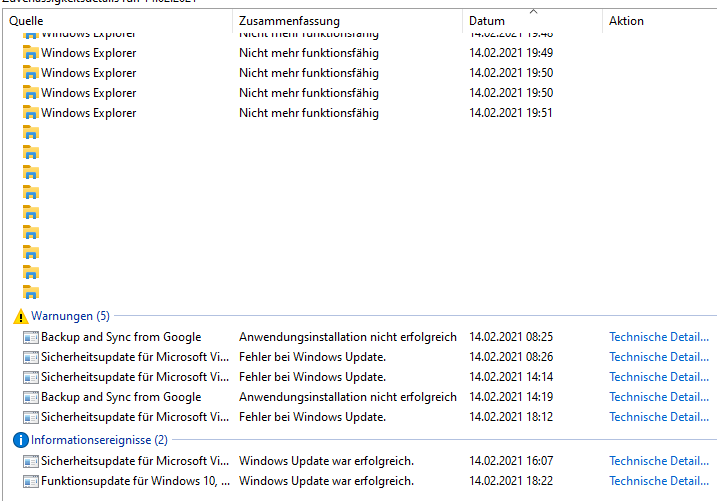The image size is (717, 501).
Task: Click the date cell 14.02.2021 19:51
Action: [511, 113]
